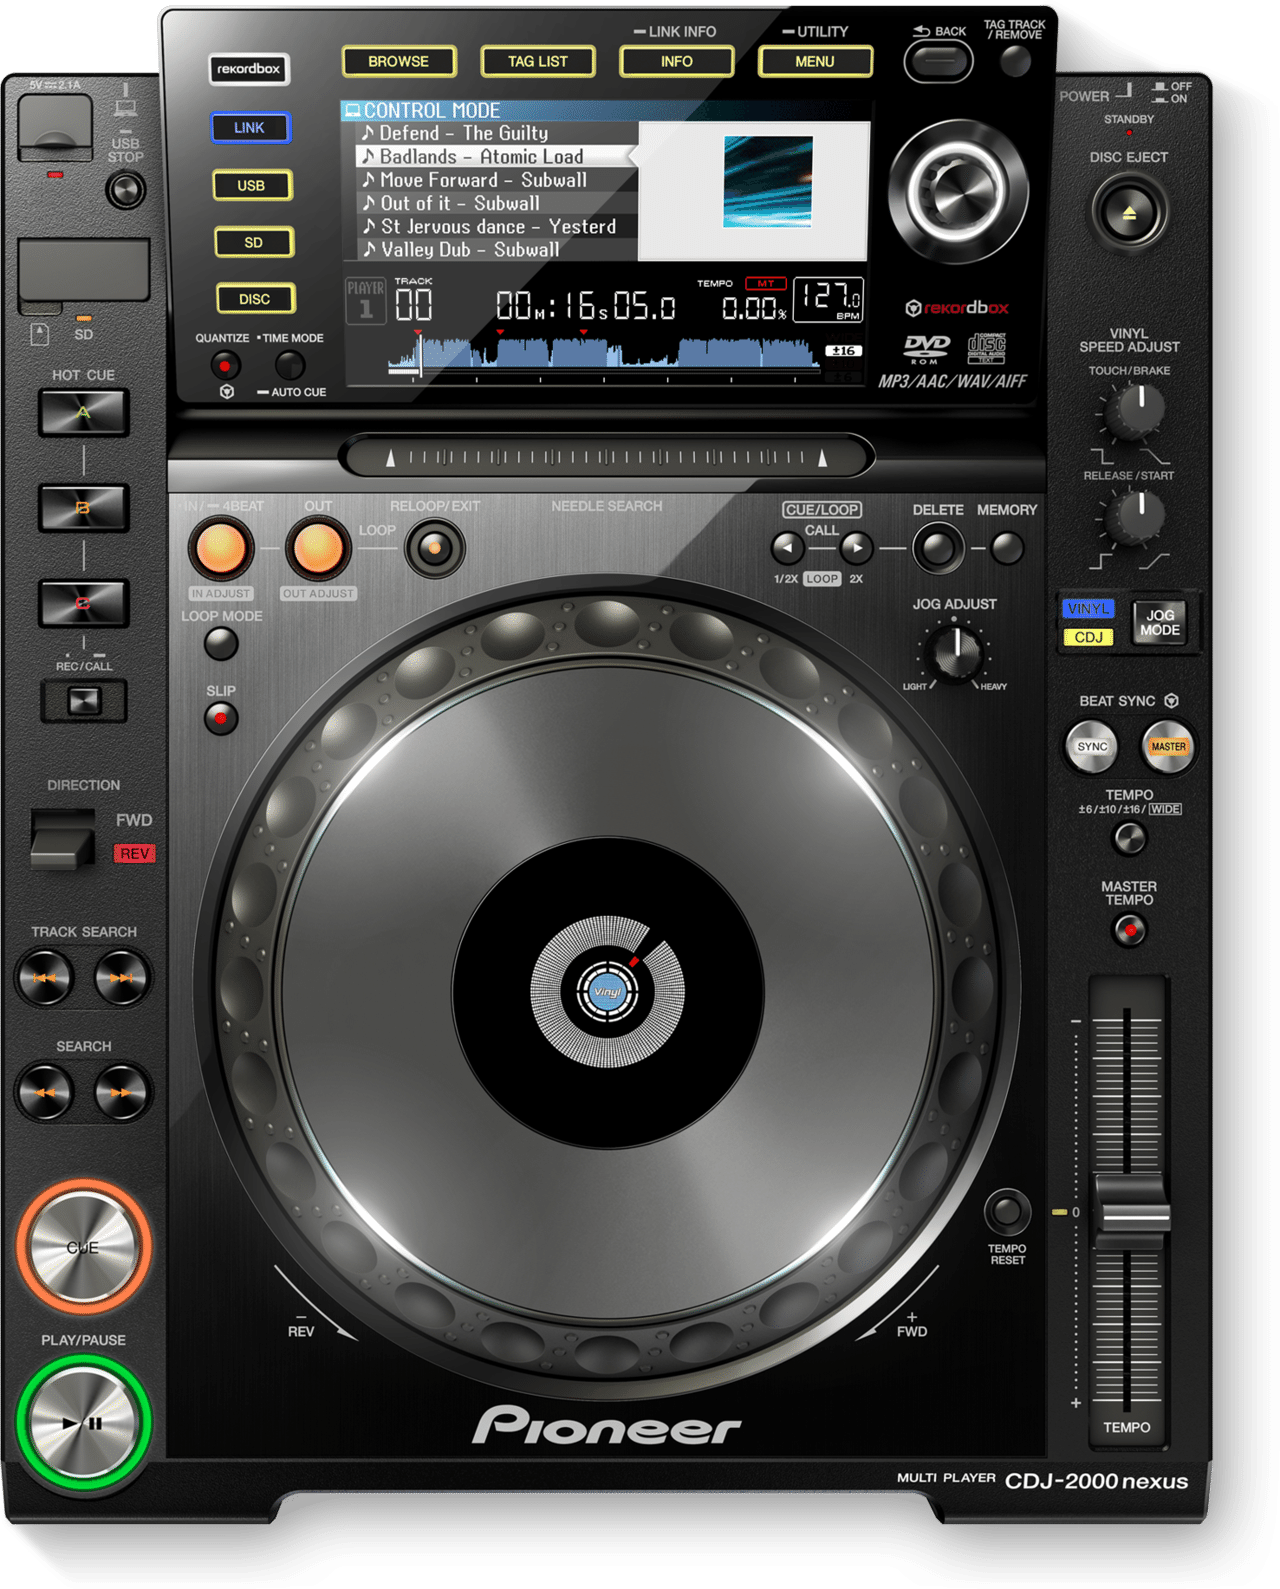Viewport: 1280px width, 1589px height.
Task: Click the hot cue REC/CALL button
Action: pyautogui.click(x=84, y=700)
